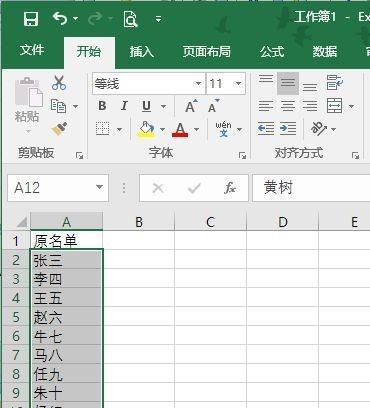Open the 页面布局 ribbon tab

(207, 52)
